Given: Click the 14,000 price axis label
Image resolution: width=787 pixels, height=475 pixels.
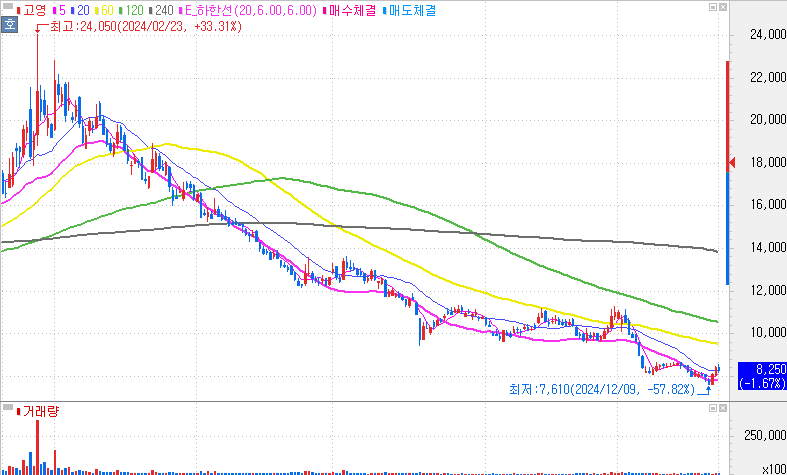Looking at the screenshot, I should tap(767, 247).
